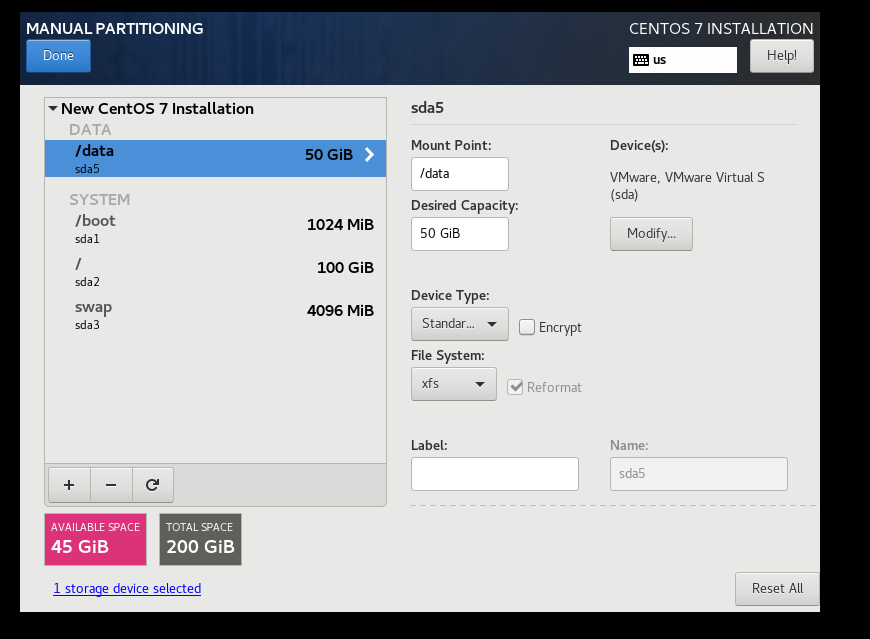Click the AVAILABLE SPACE 45 GiB box

point(95,539)
